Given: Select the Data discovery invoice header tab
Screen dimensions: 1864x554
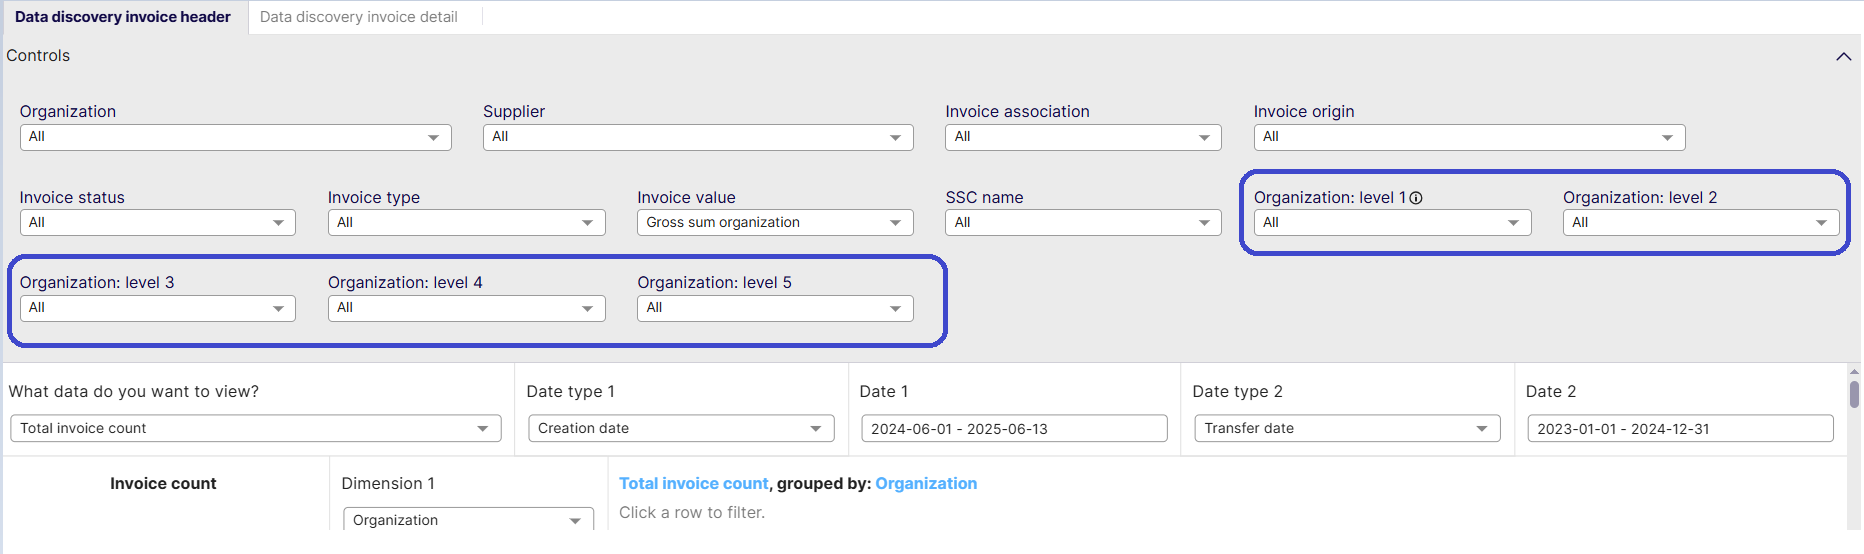Looking at the screenshot, I should pos(123,17).
